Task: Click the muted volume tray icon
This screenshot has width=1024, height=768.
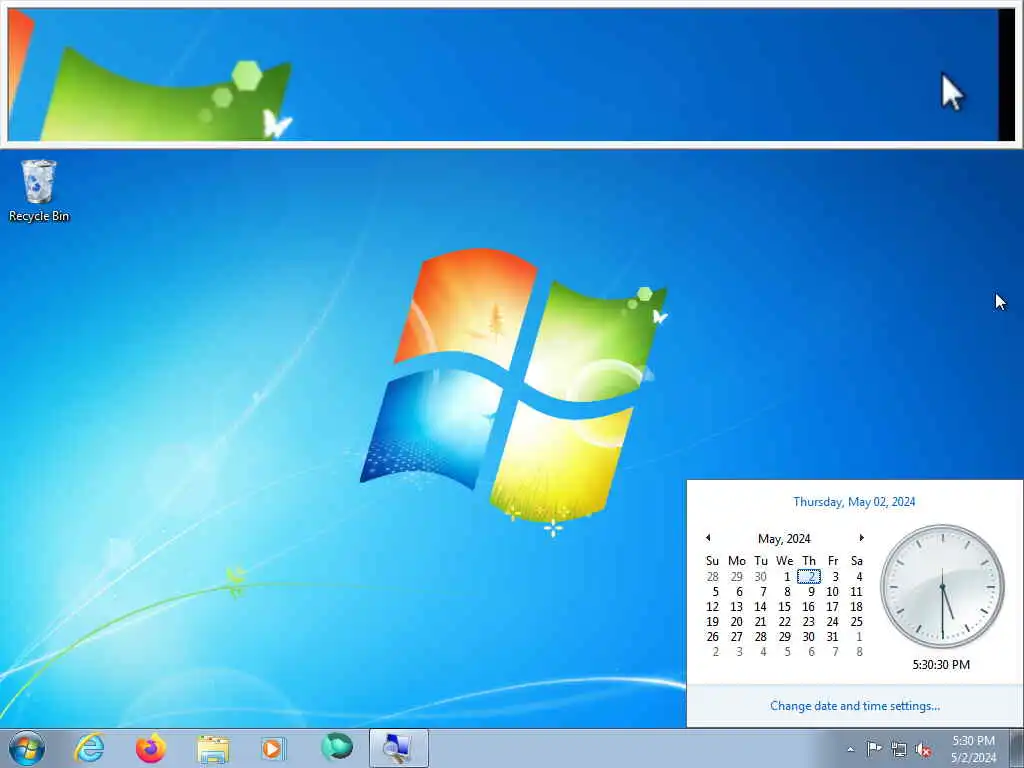Action: coord(923,749)
